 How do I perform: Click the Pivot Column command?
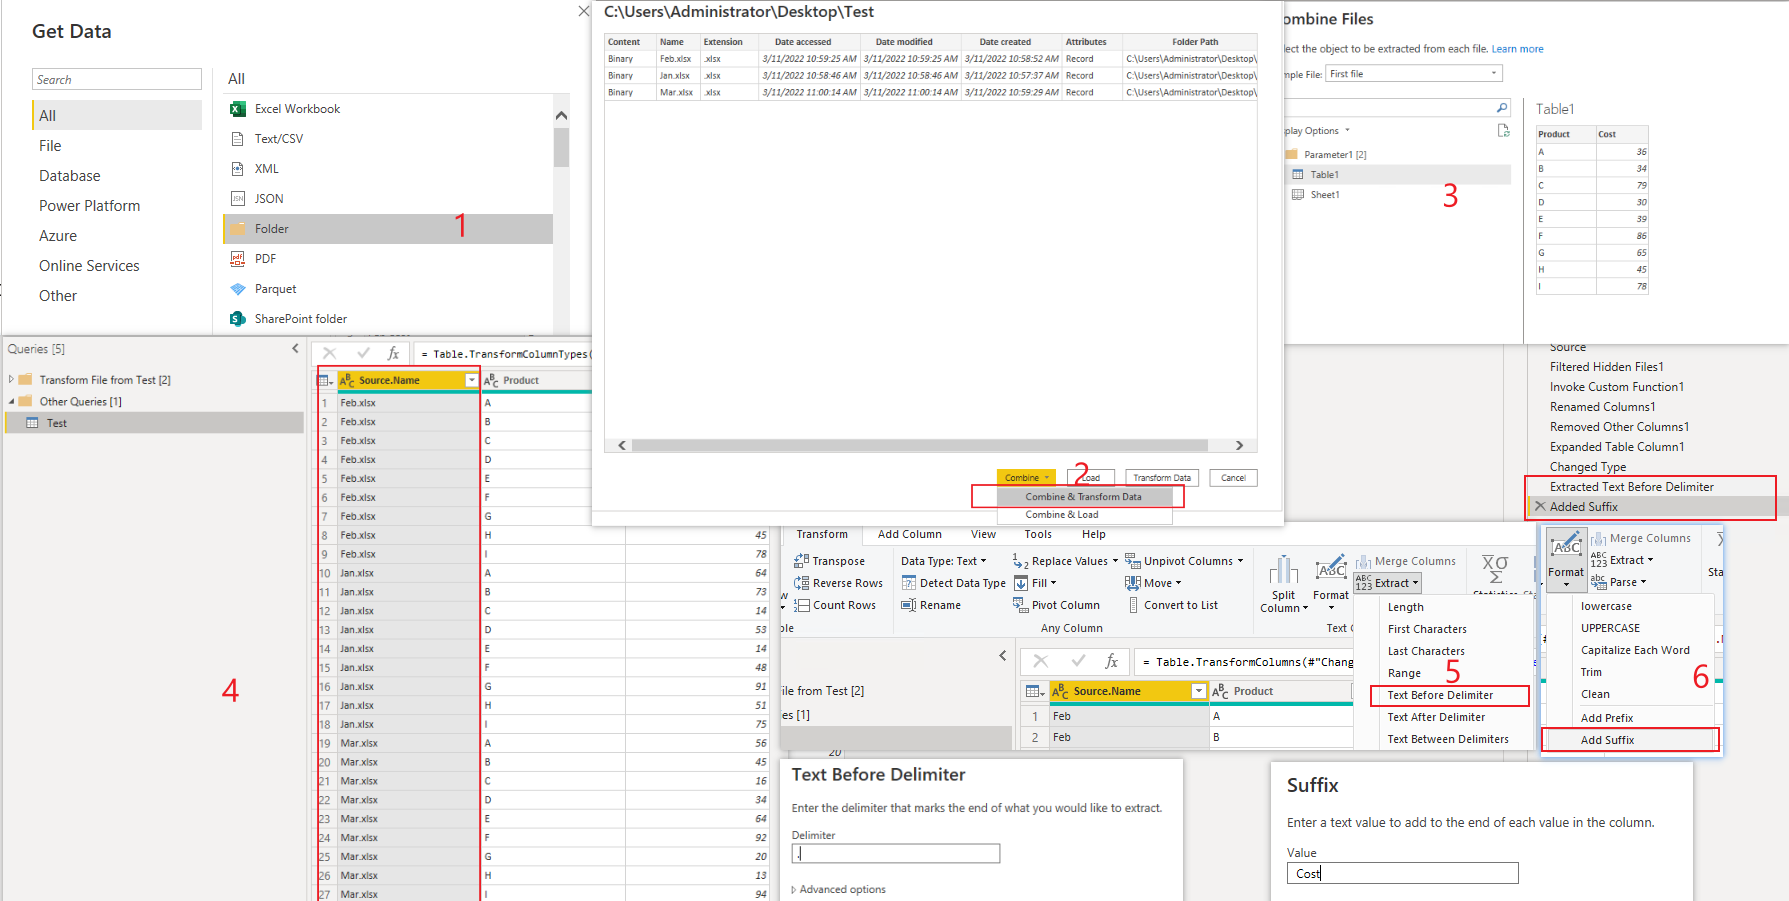[x=1056, y=605]
